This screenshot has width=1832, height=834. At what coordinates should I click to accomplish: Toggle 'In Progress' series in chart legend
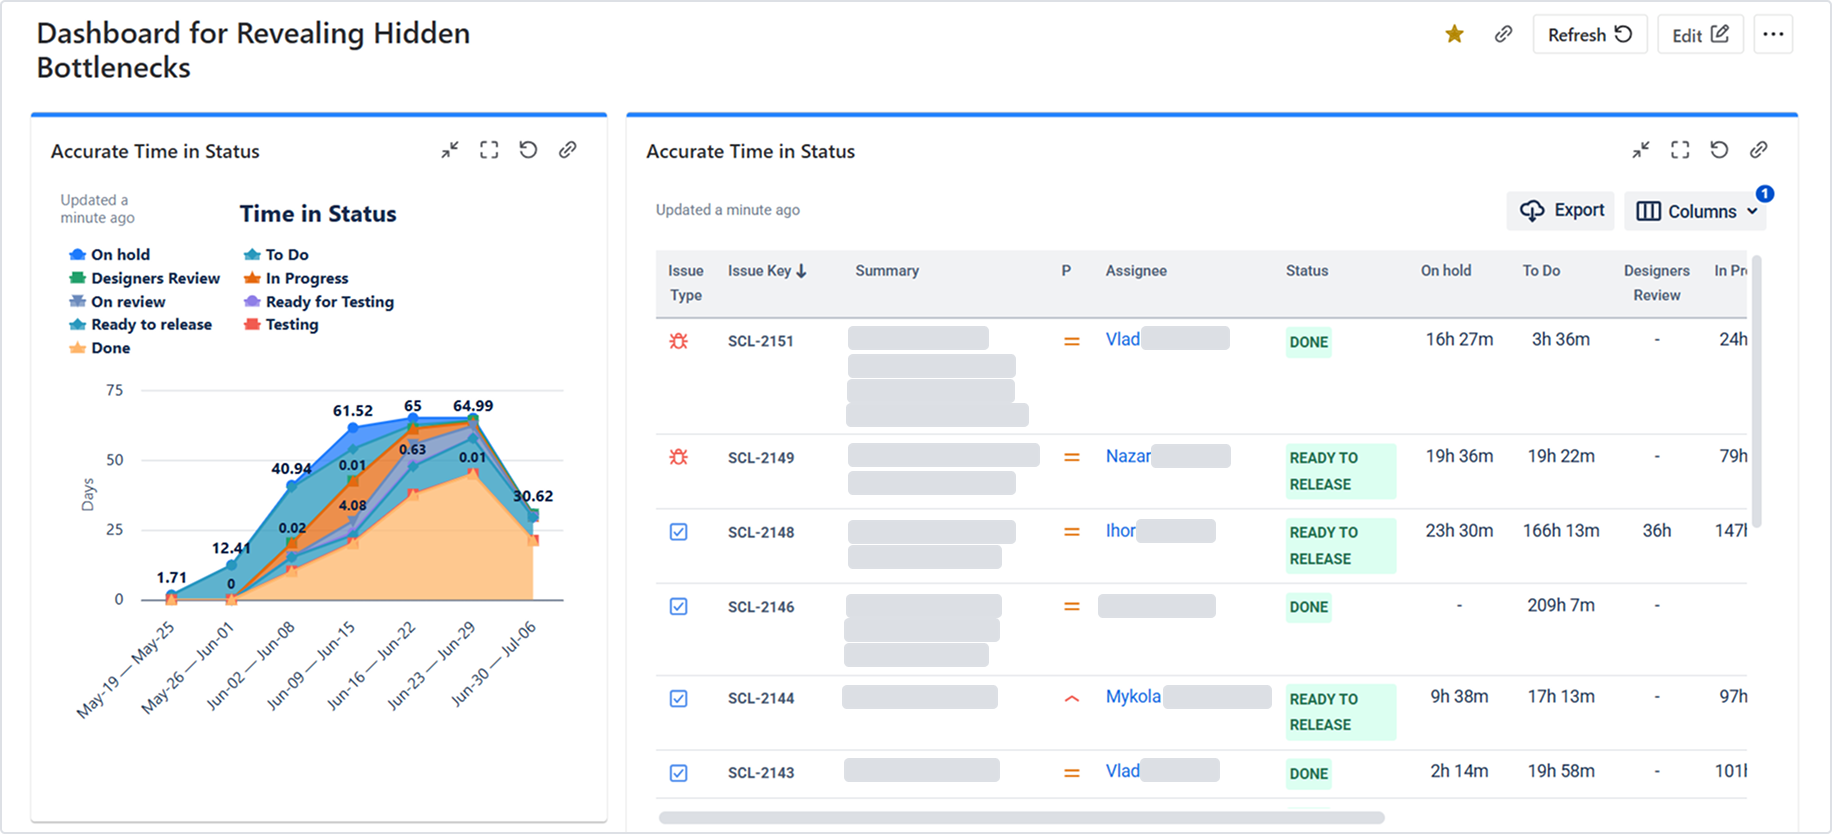(x=306, y=278)
